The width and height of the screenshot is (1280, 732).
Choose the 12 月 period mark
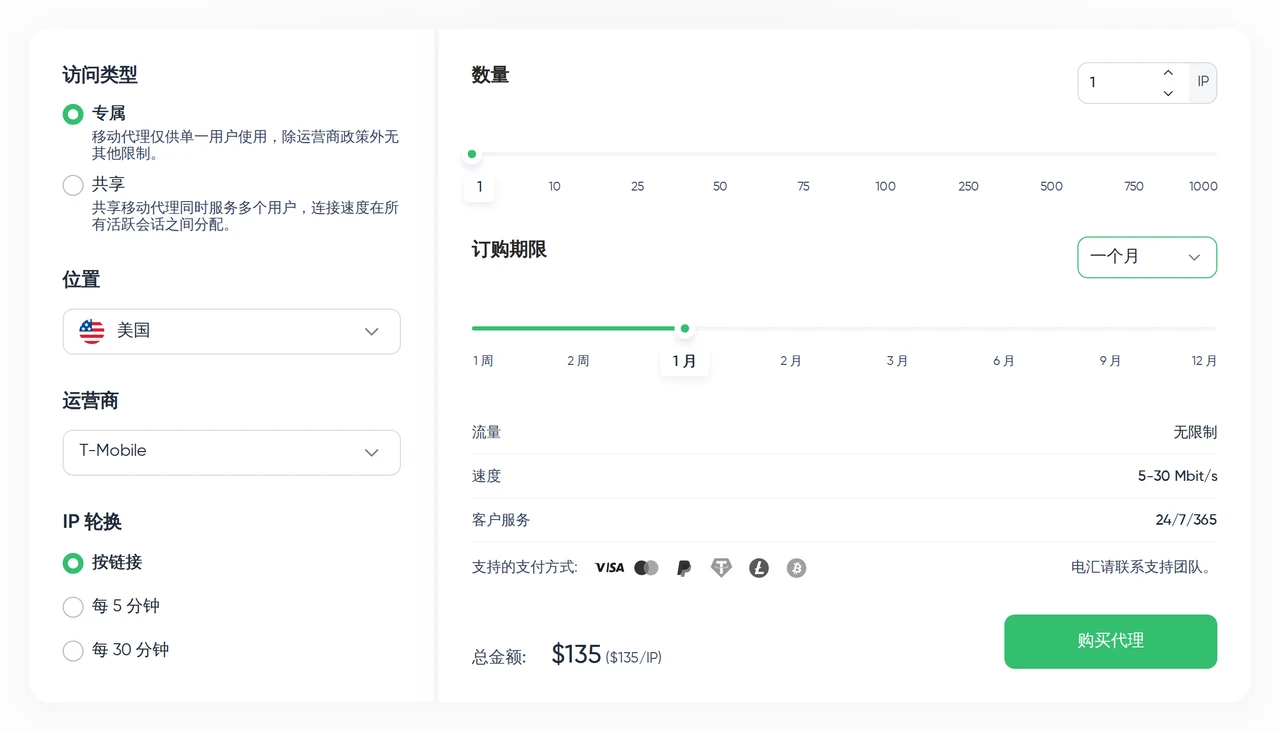click(1204, 361)
